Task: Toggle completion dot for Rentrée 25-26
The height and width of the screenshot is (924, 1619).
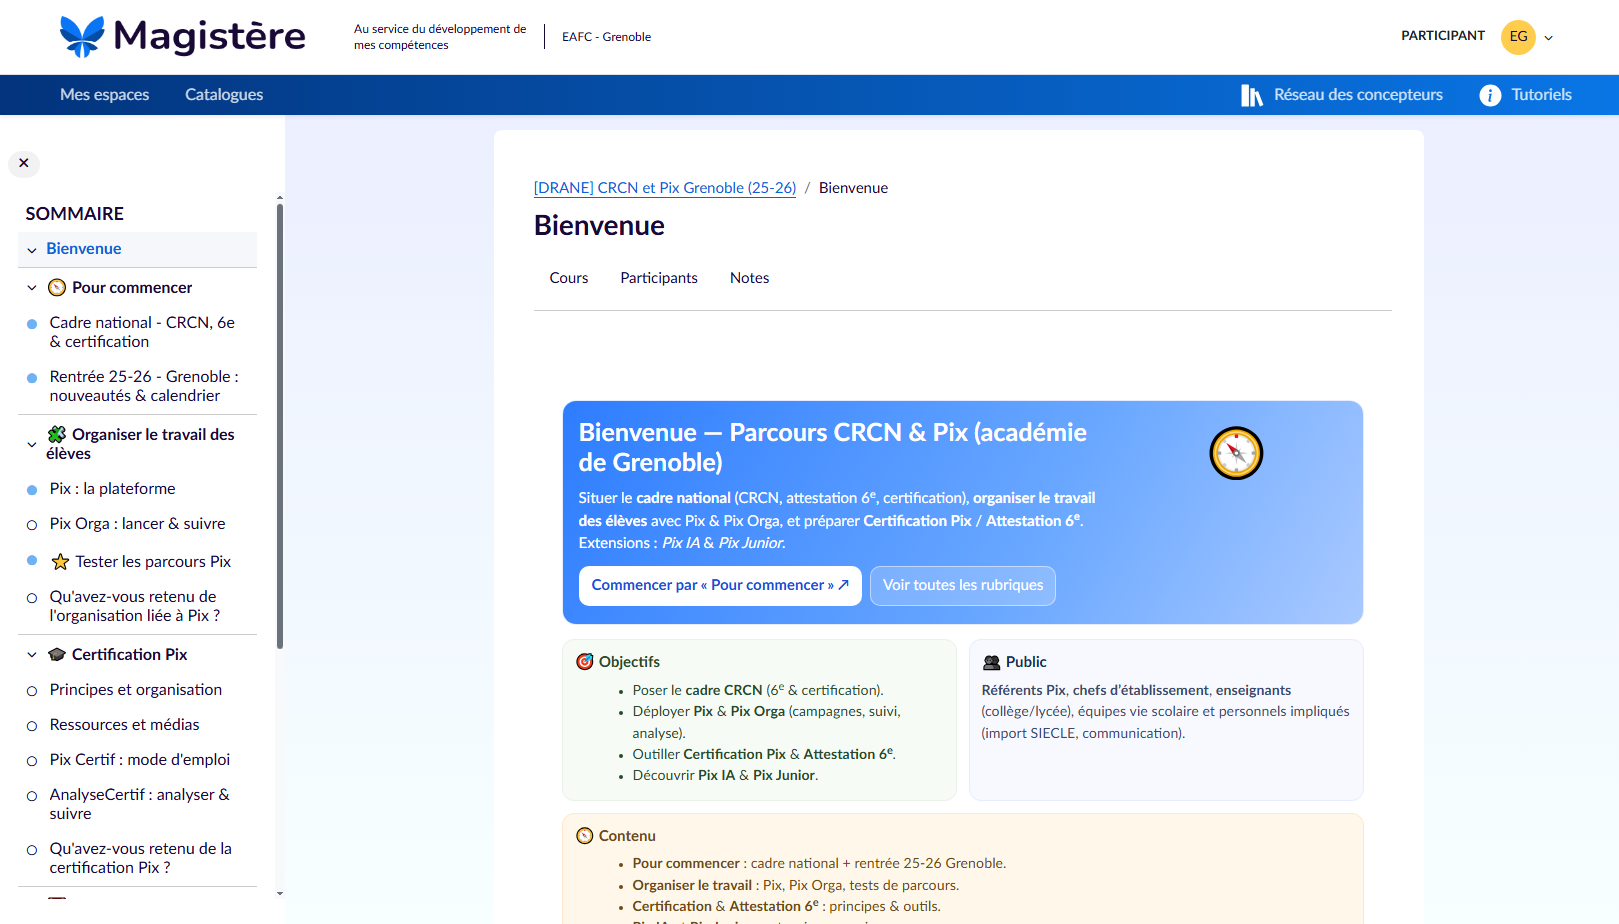Action: coord(32,378)
